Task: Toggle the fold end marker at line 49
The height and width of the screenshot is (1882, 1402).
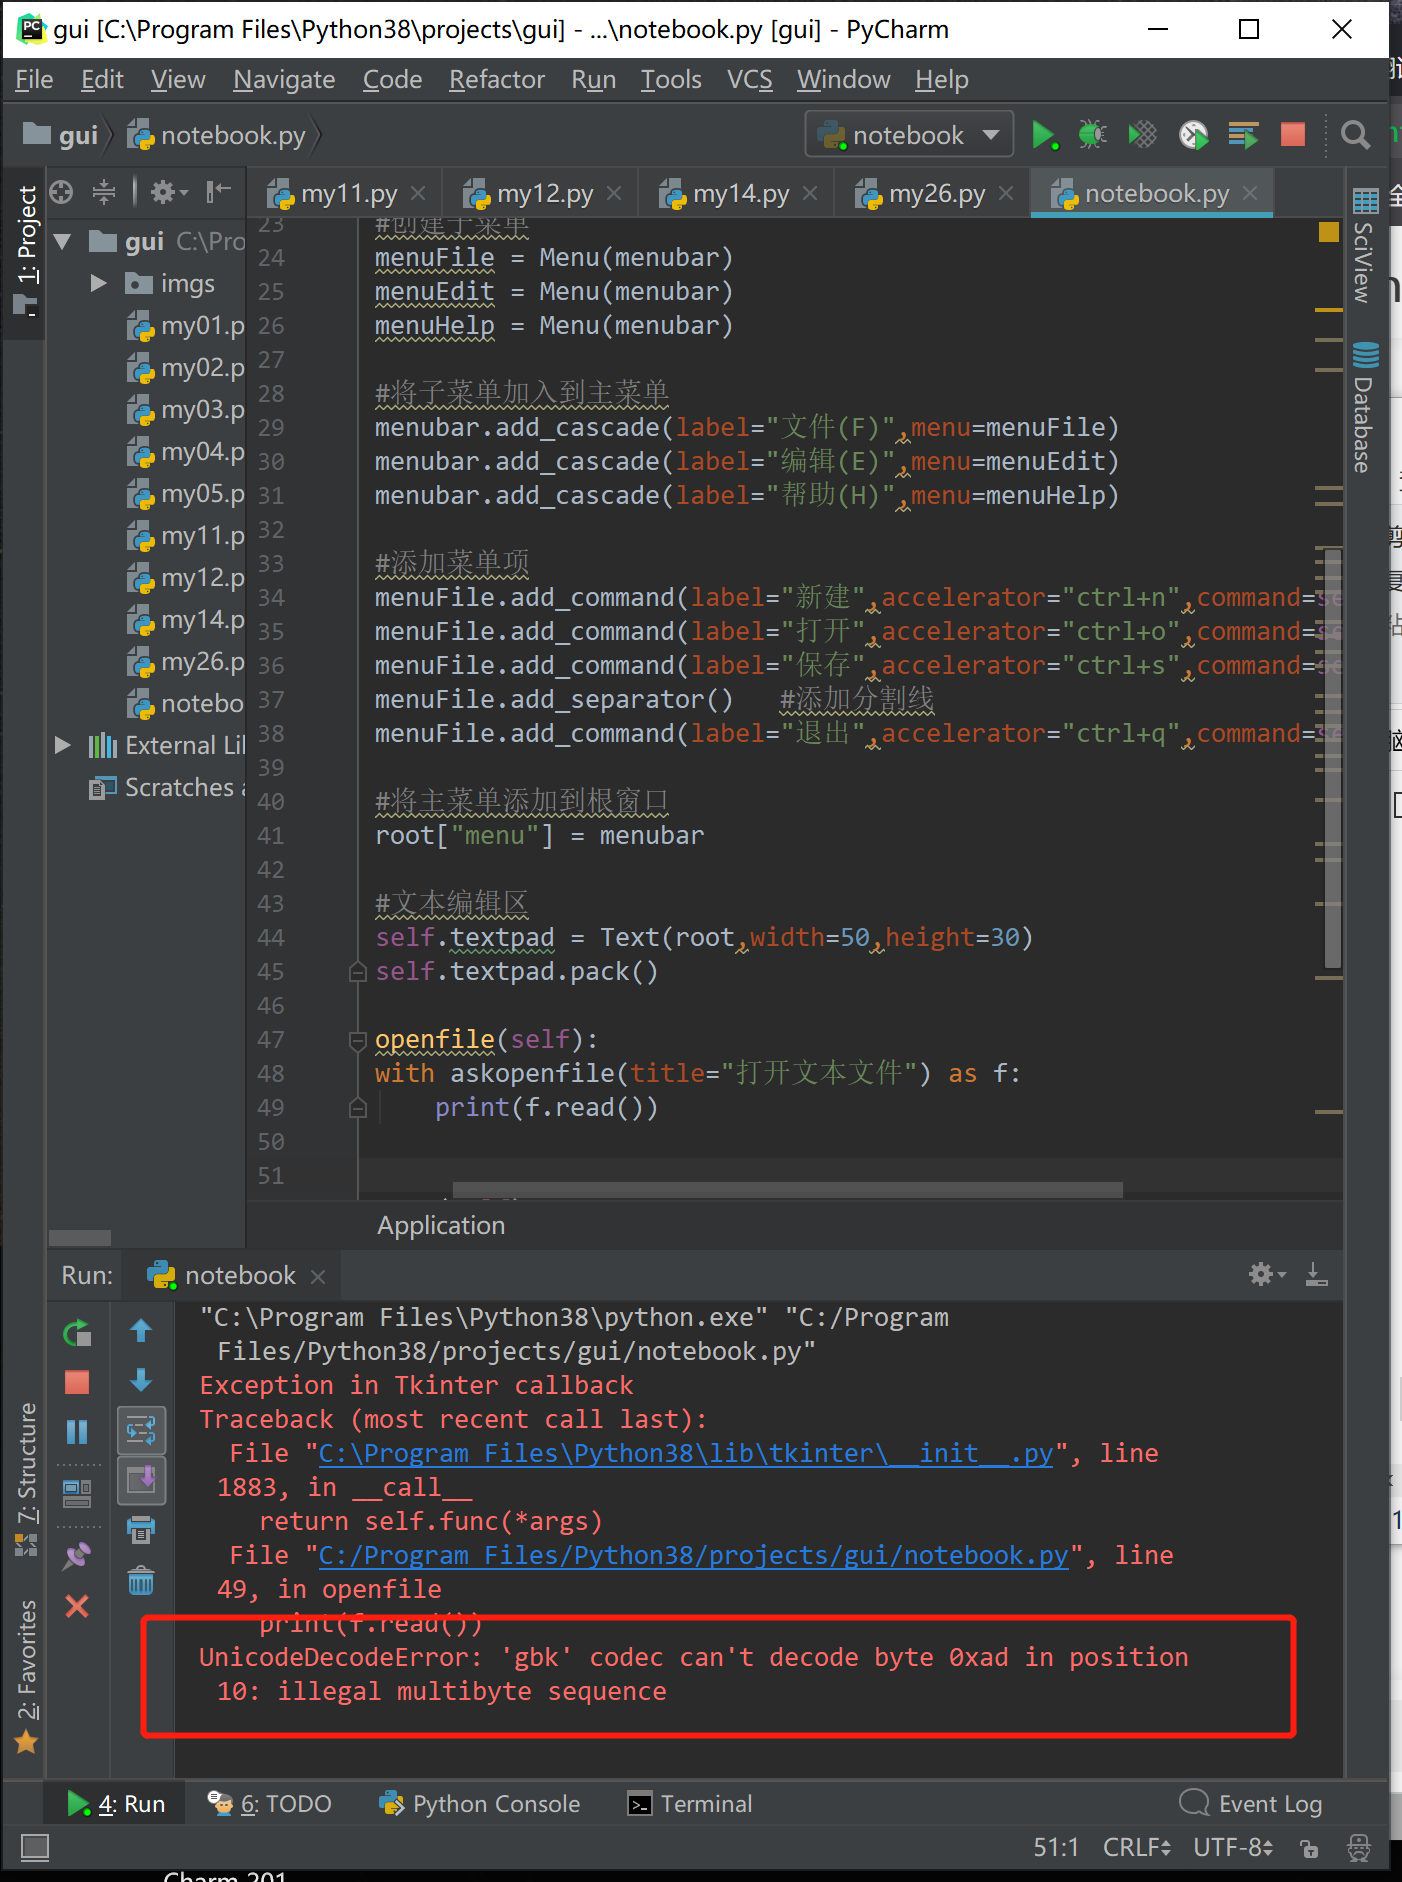Action: coord(357,1107)
